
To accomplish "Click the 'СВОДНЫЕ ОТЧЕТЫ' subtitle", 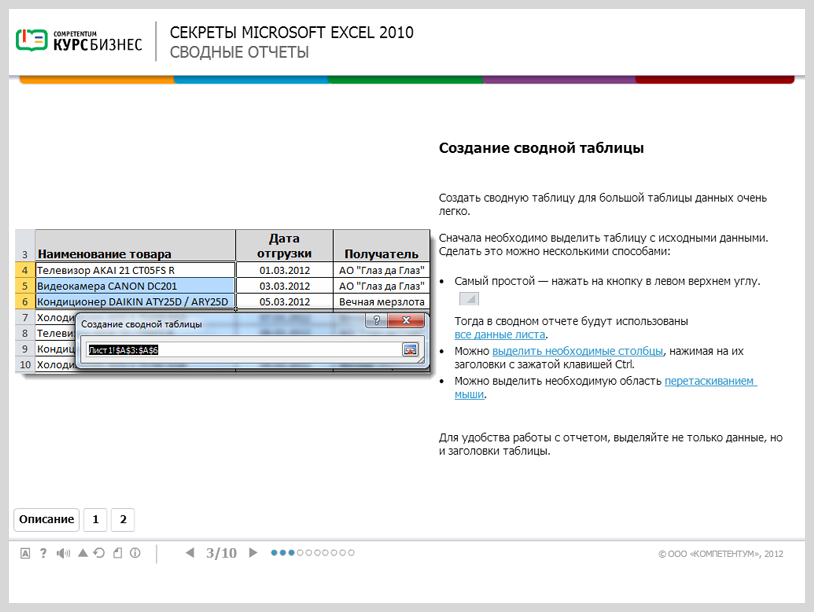I will [239, 52].
